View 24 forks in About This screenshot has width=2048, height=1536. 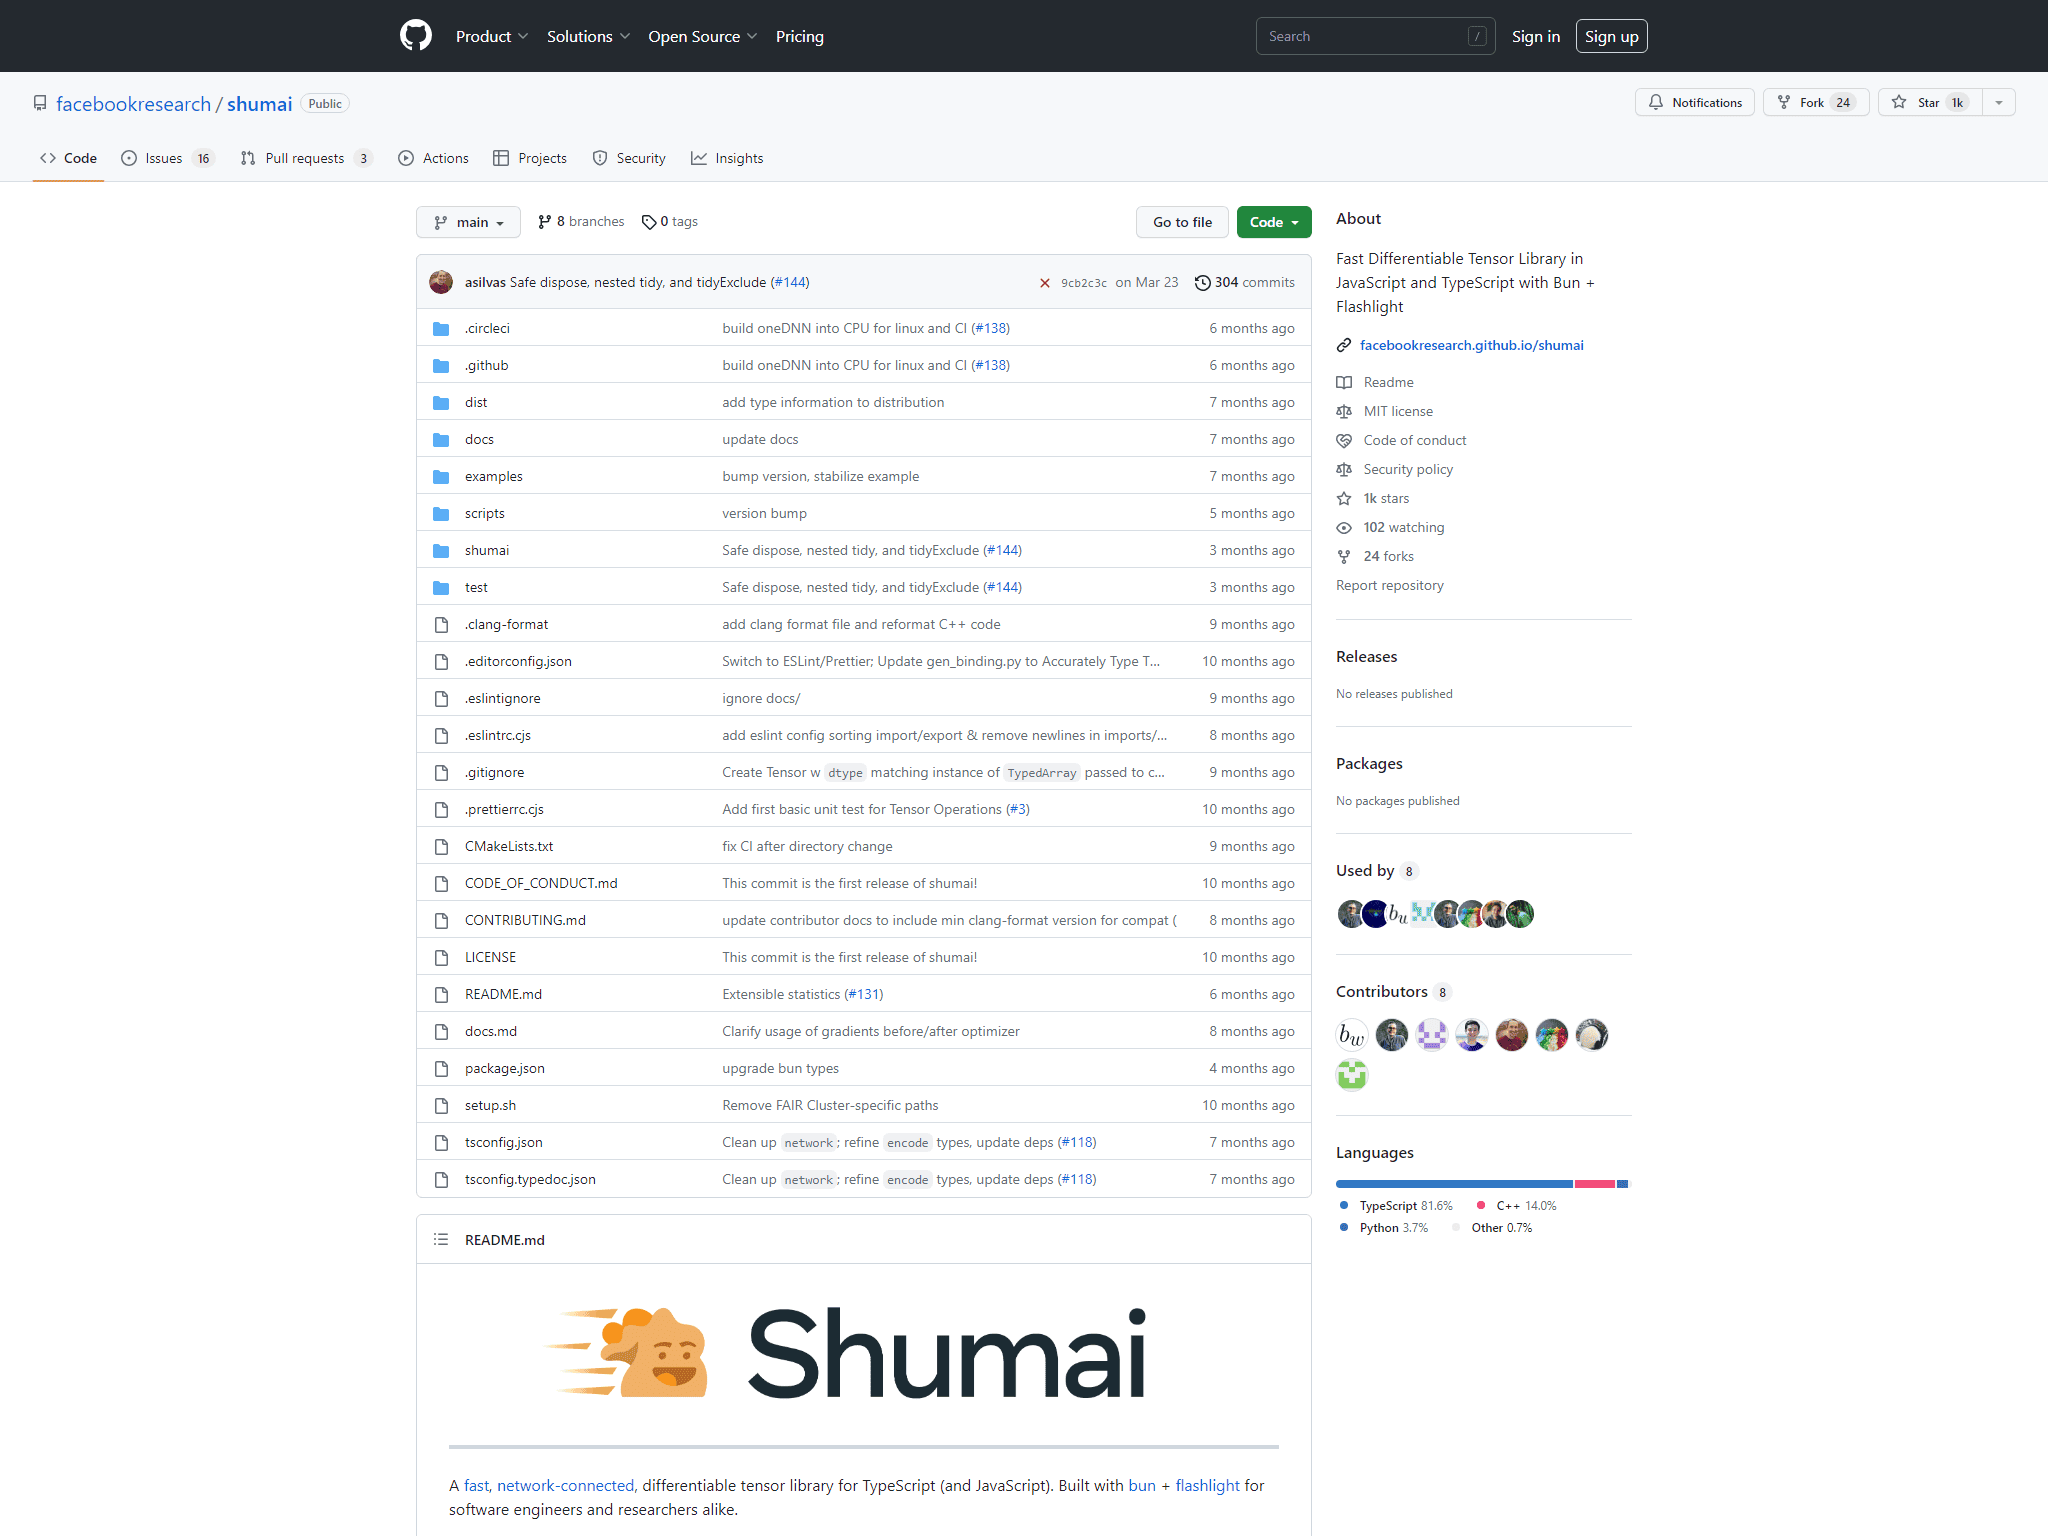[x=1388, y=556]
